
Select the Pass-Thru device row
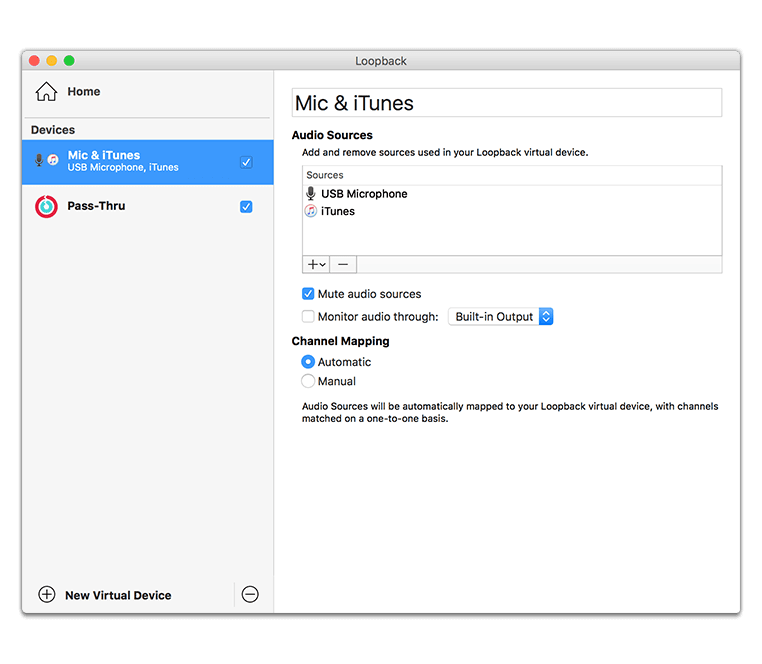tap(148, 207)
